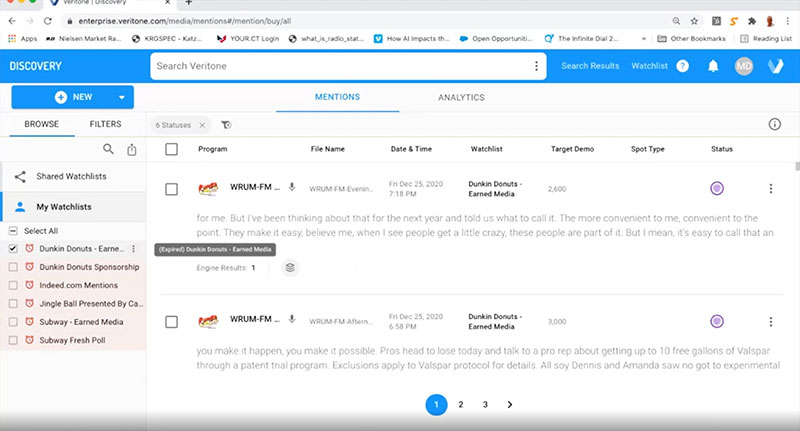Open the MD user avatar menu
The image size is (800, 431).
tap(743, 66)
